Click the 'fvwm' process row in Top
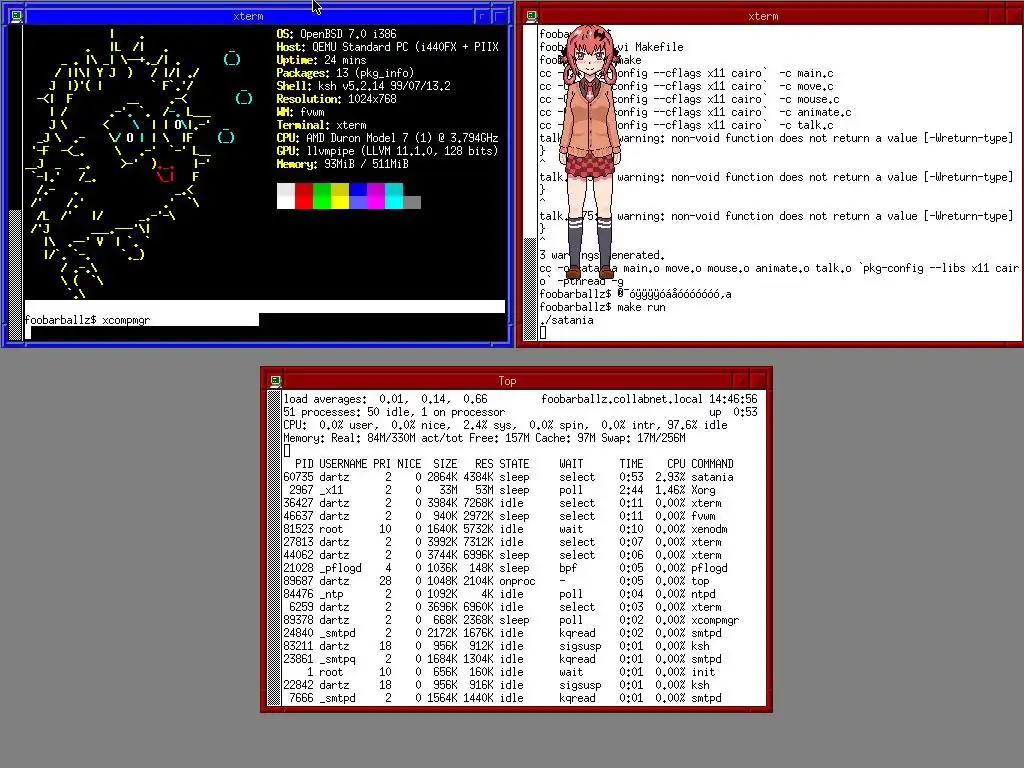 pyautogui.click(x=500, y=516)
